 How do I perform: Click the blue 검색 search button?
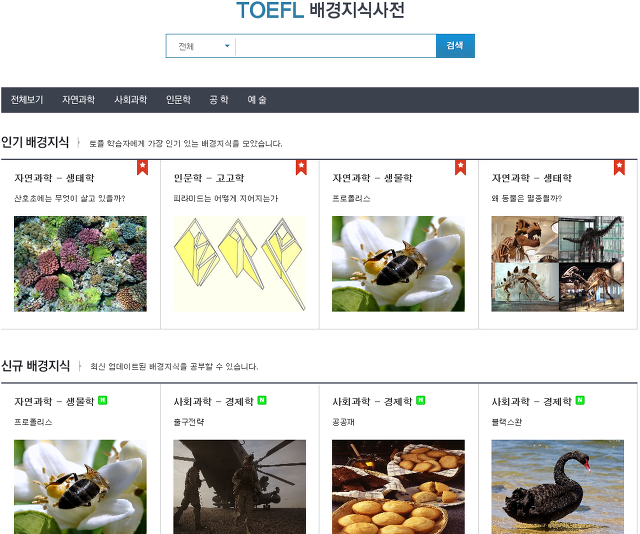[x=455, y=46]
